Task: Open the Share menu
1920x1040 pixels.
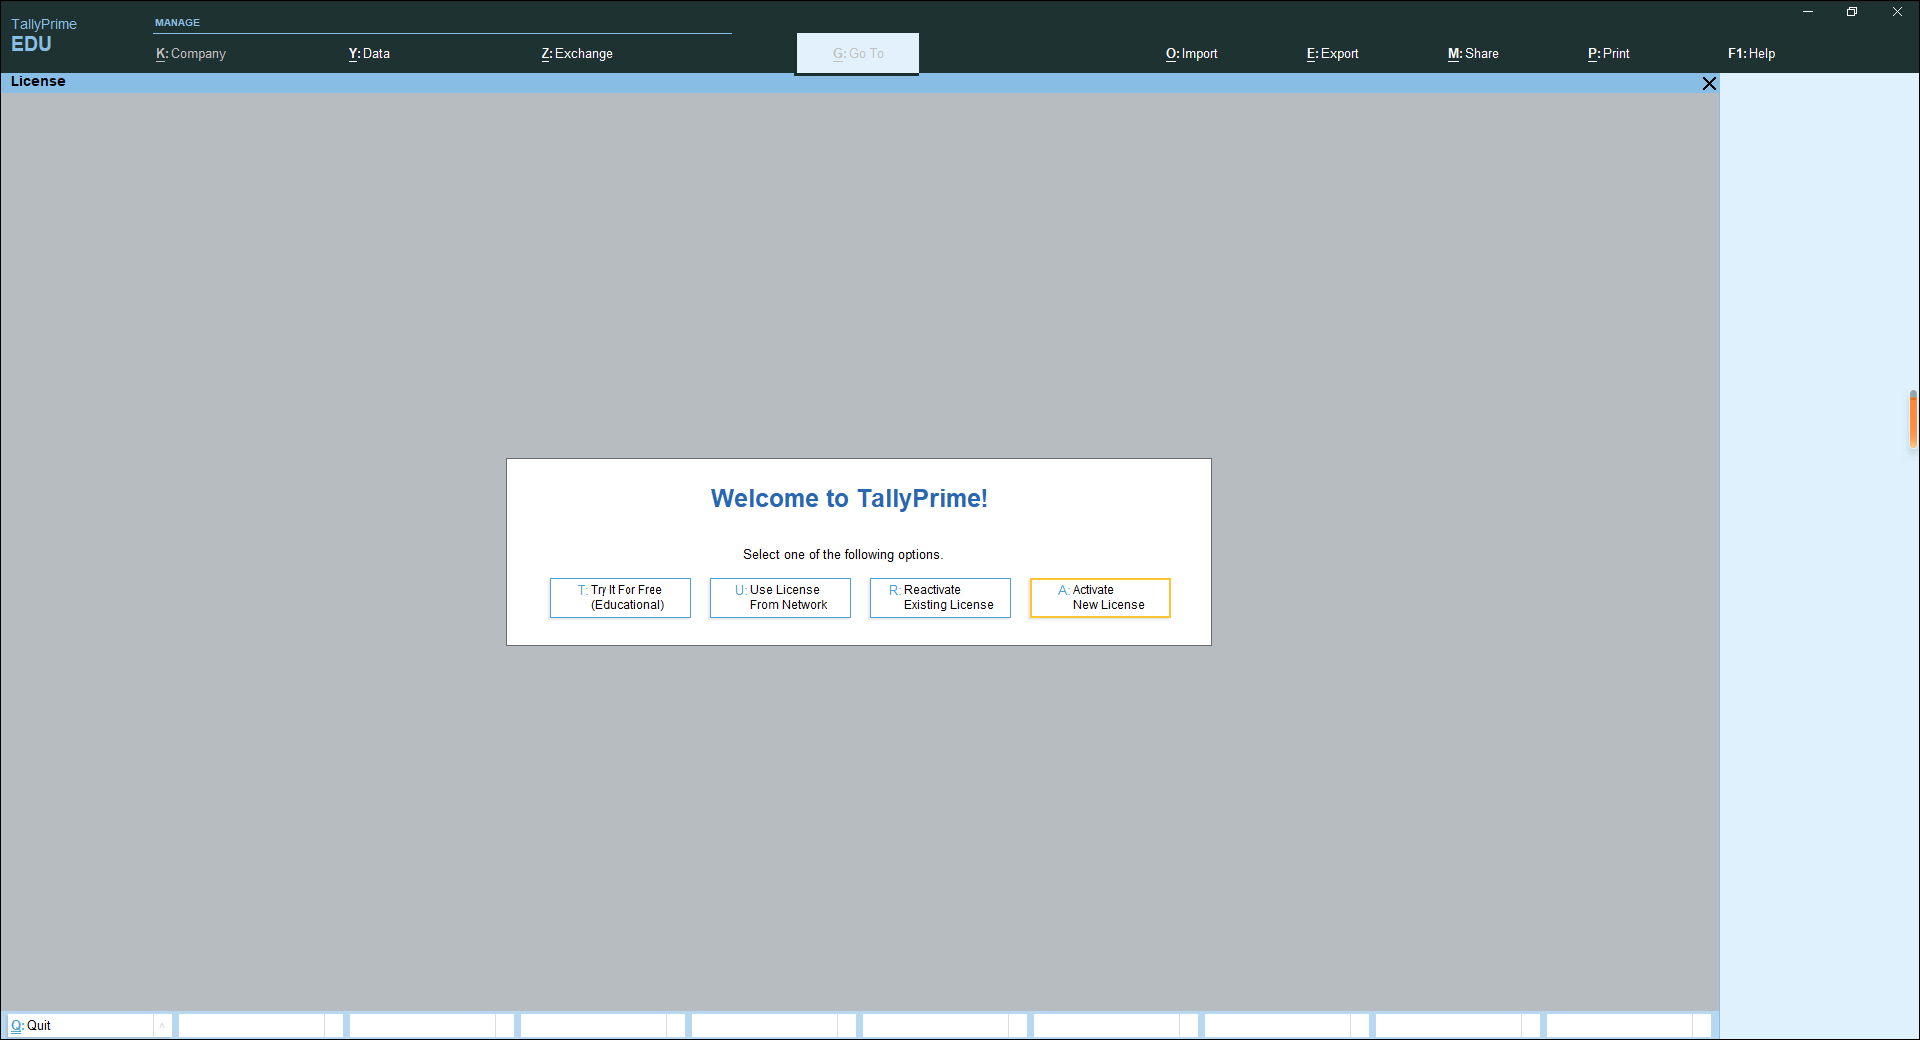Action: [x=1473, y=54]
